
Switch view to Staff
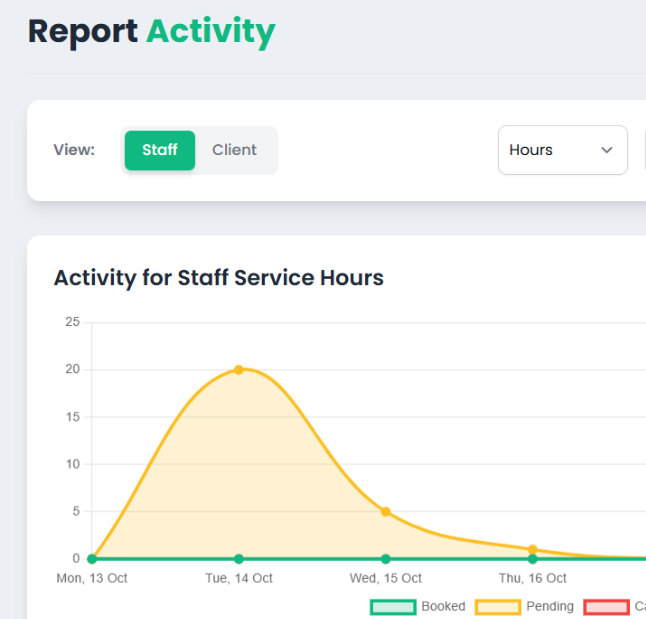pos(160,150)
